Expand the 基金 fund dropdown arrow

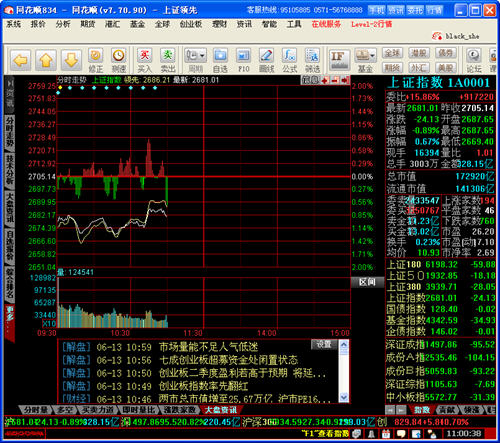tap(373, 55)
